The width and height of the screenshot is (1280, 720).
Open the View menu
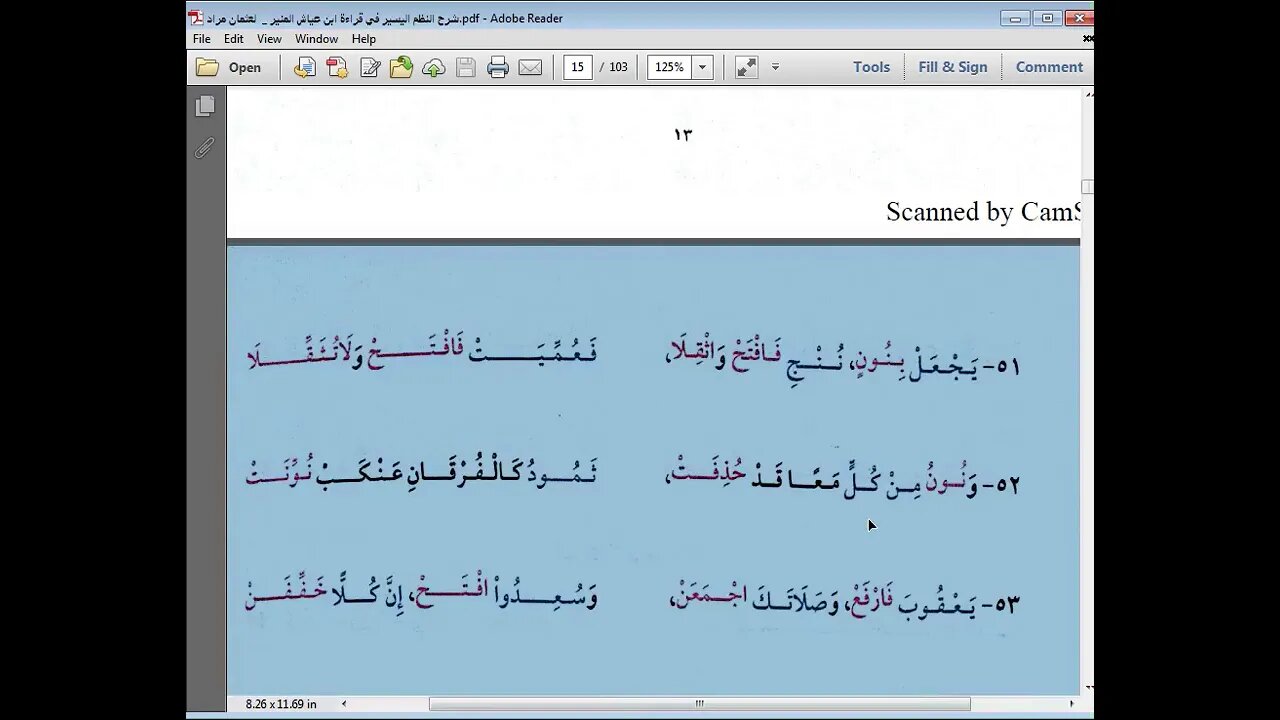(x=269, y=39)
